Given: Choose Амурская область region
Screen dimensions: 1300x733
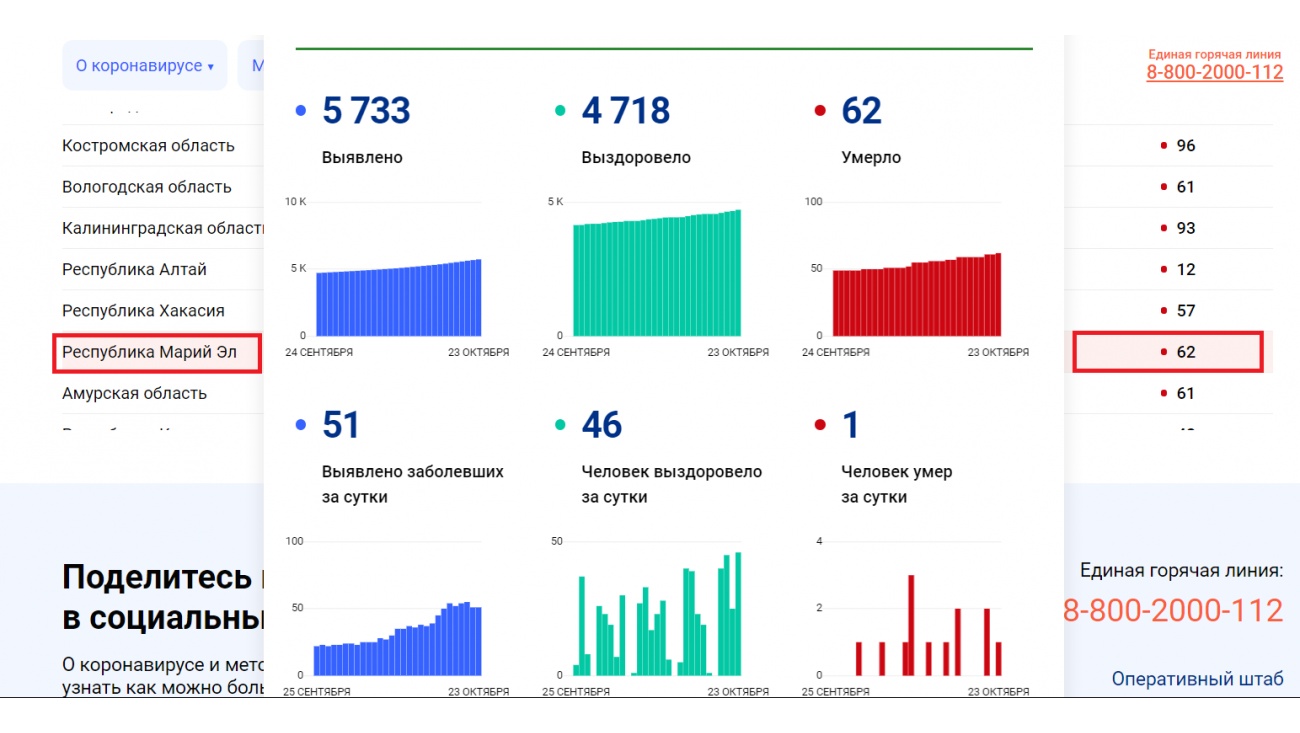Looking at the screenshot, I should (x=134, y=393).
